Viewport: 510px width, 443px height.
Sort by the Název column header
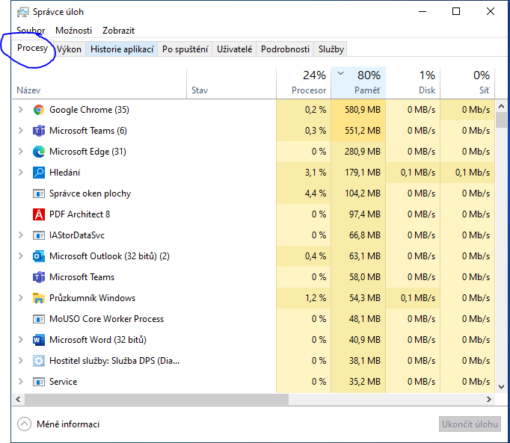(99, 83)
